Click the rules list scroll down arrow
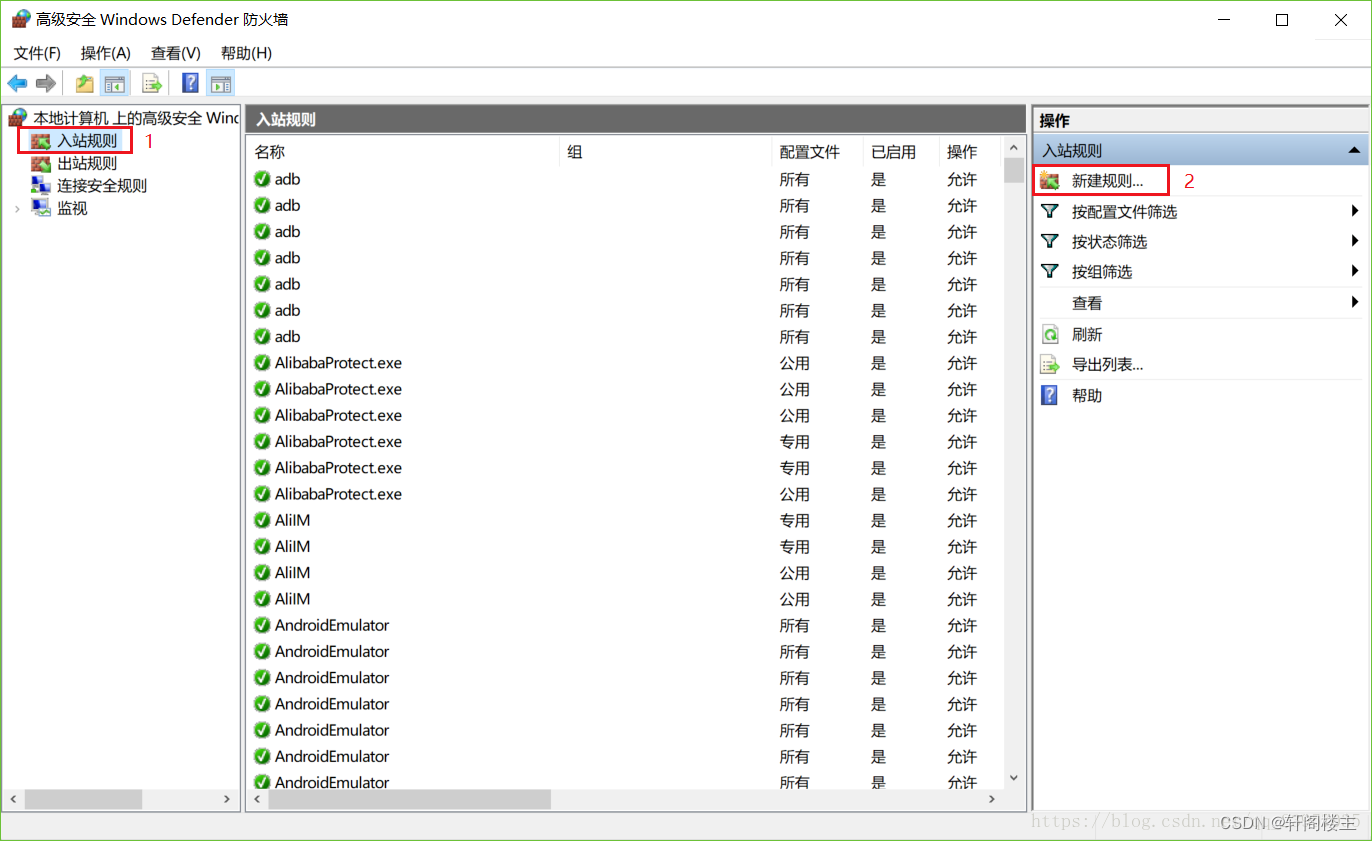Image resolution: width=1372 pixels, height=841 pixels. [1014, 778]
